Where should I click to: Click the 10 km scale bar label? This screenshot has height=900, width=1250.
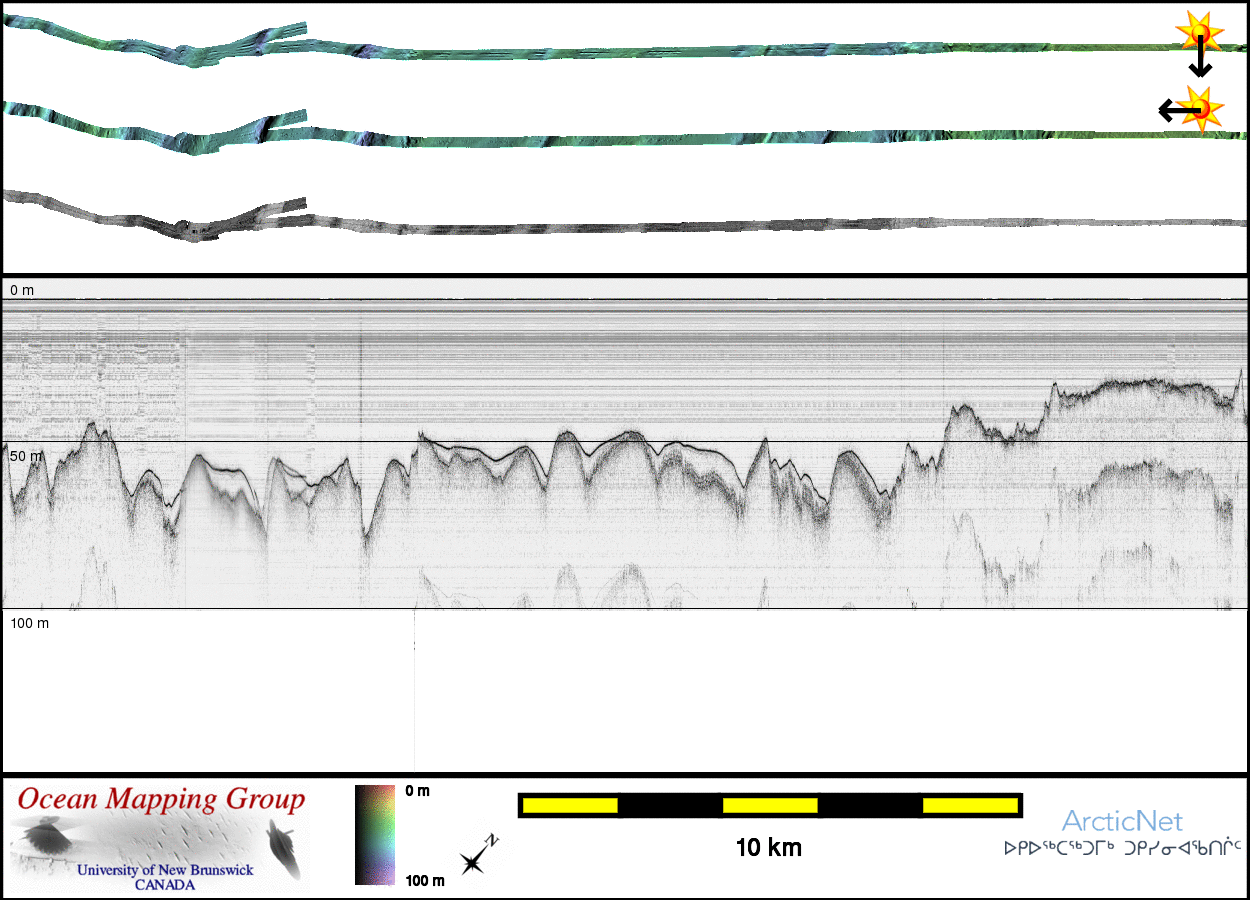(768, 848)
